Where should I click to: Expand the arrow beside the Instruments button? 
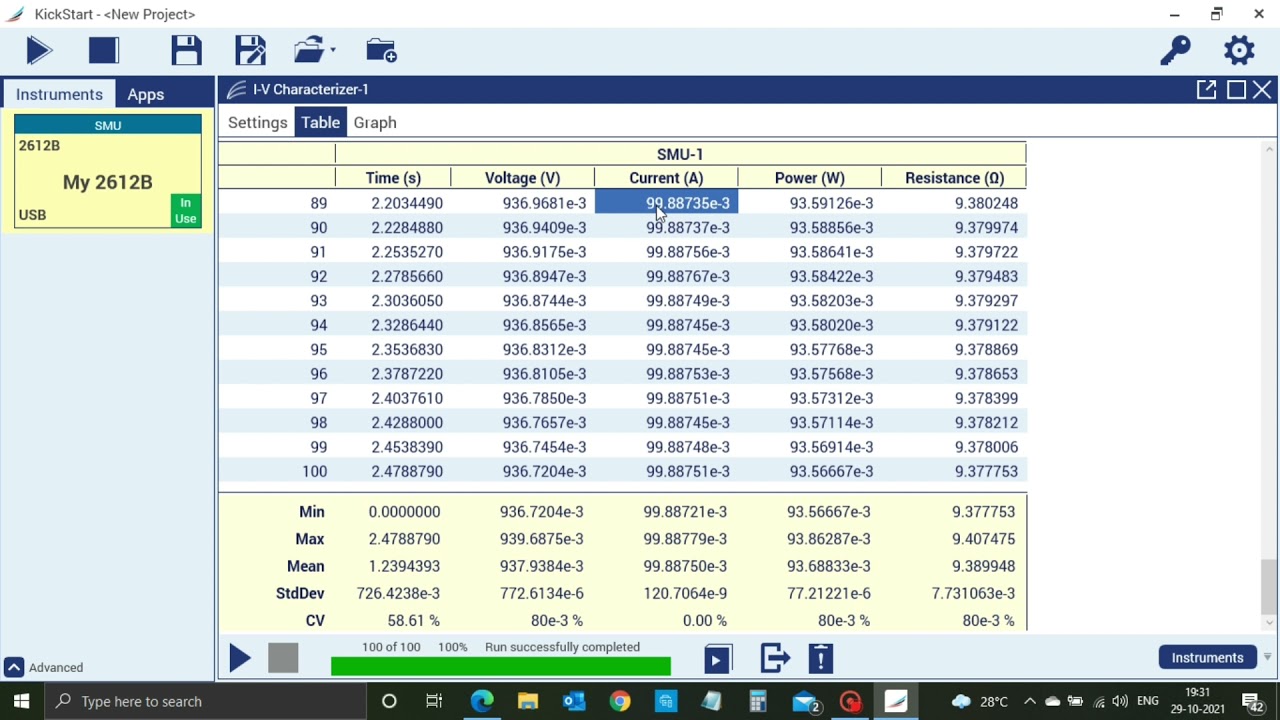point(1267,657)
